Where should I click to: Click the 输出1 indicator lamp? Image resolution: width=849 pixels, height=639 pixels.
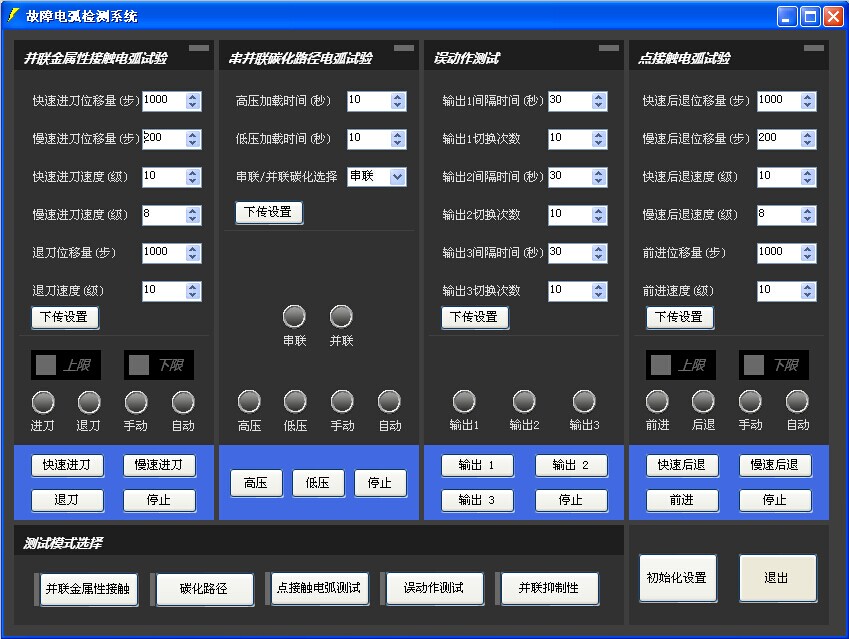pyautogui.click(x=464, y=402)
